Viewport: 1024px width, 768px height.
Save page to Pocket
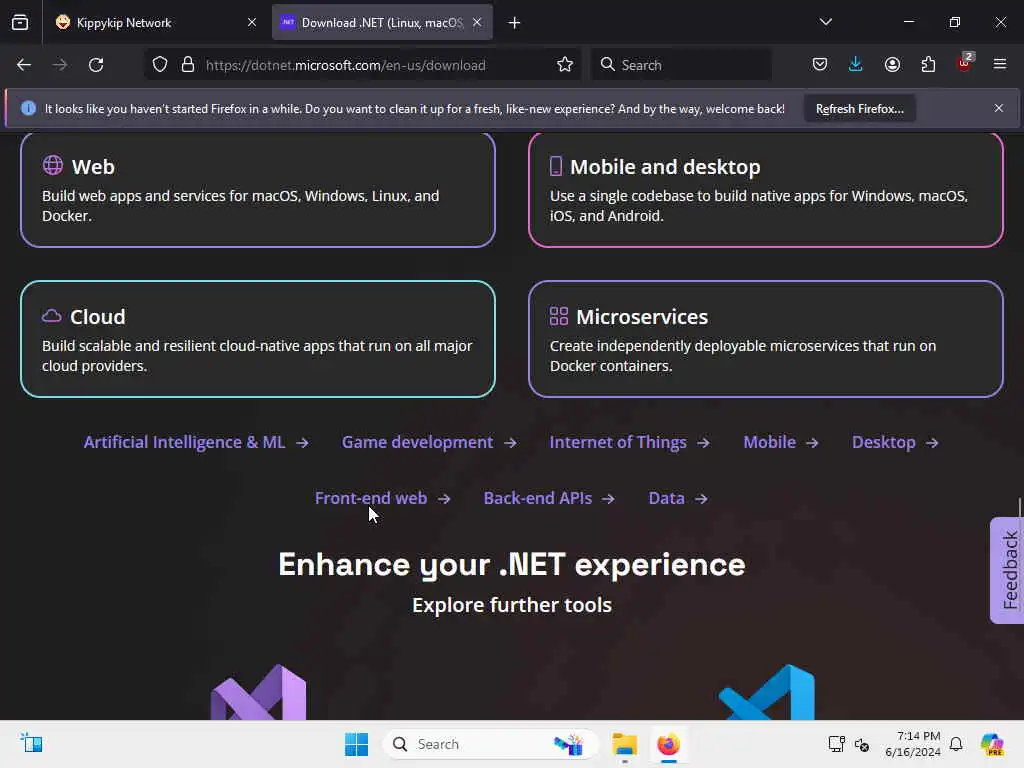coord(820,65)
